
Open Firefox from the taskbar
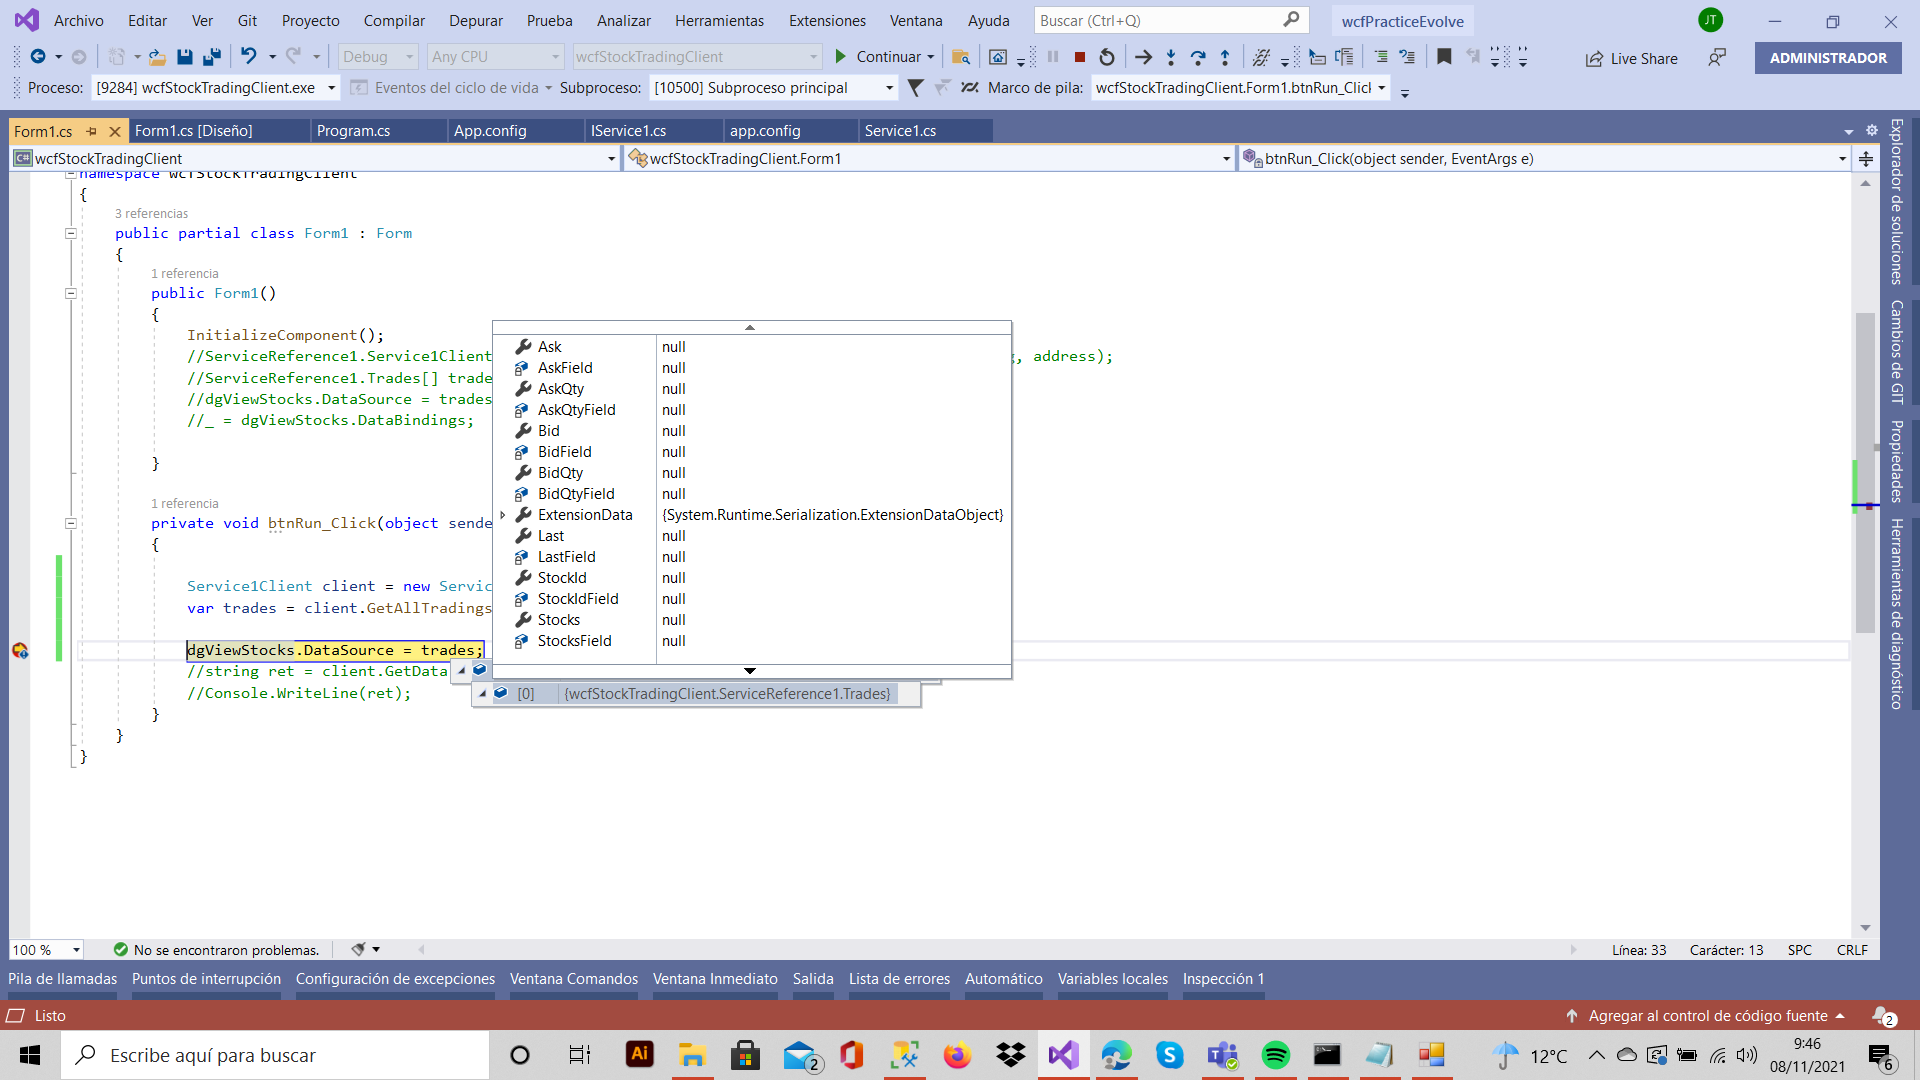tap(957, 1055)
